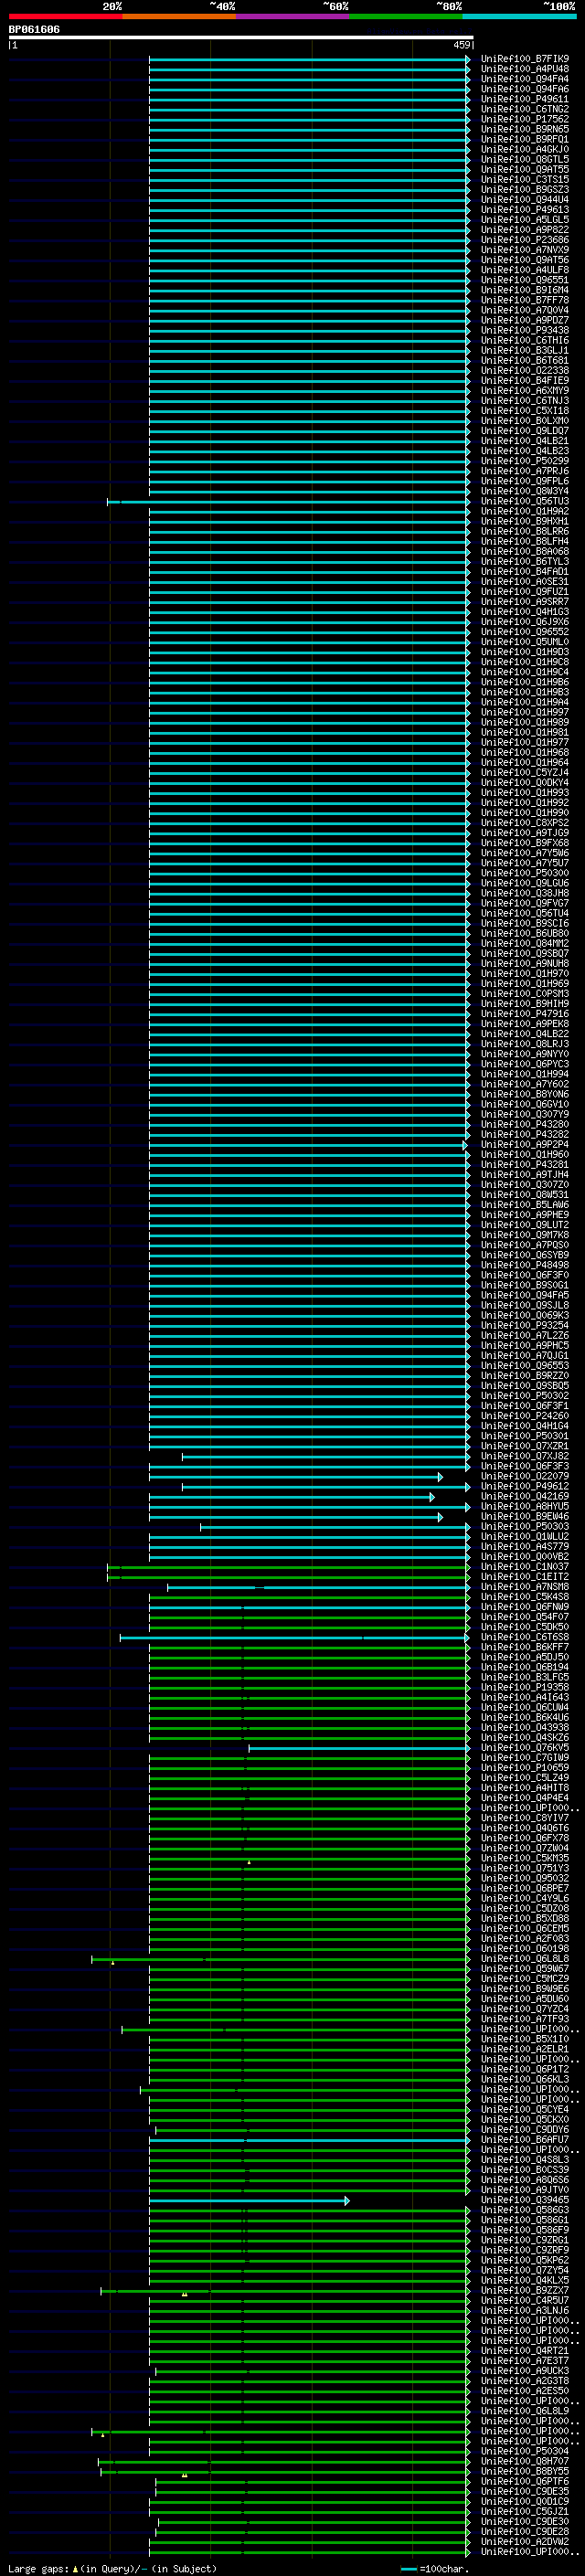Select hit label UniRef100_A4GKJ0
Screen dimensions: 585x2576
[525, 149]
